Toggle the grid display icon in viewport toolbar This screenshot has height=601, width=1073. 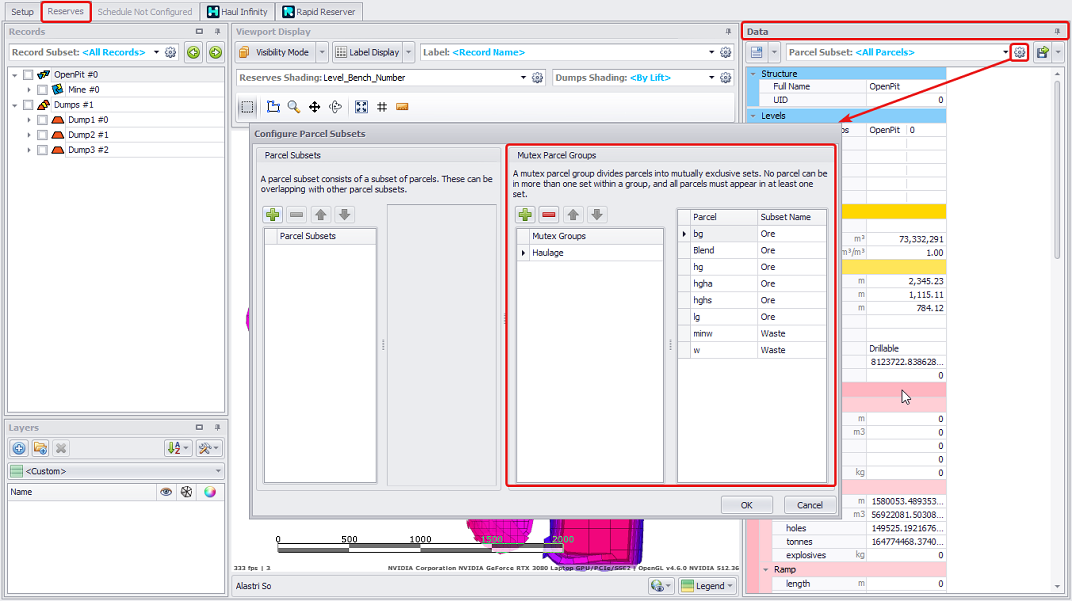[x=382, y=107]
